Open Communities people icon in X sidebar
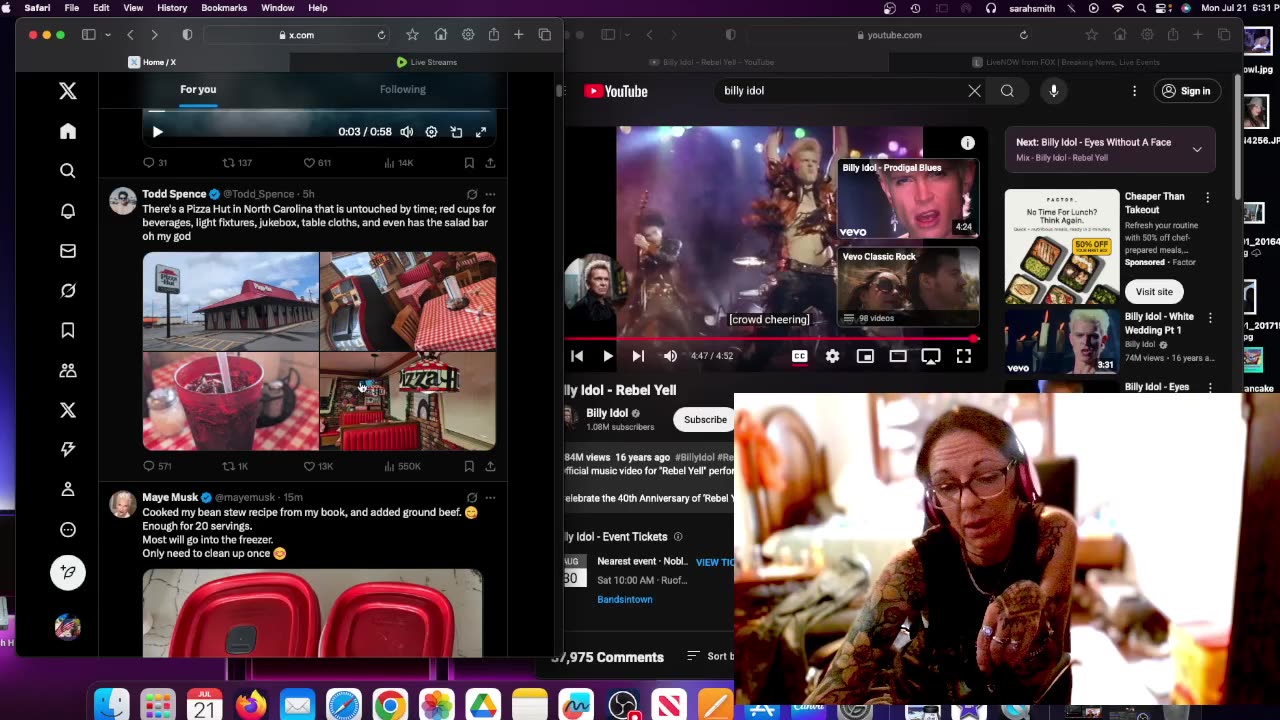 pyautogui.click(x=68, y=370)
